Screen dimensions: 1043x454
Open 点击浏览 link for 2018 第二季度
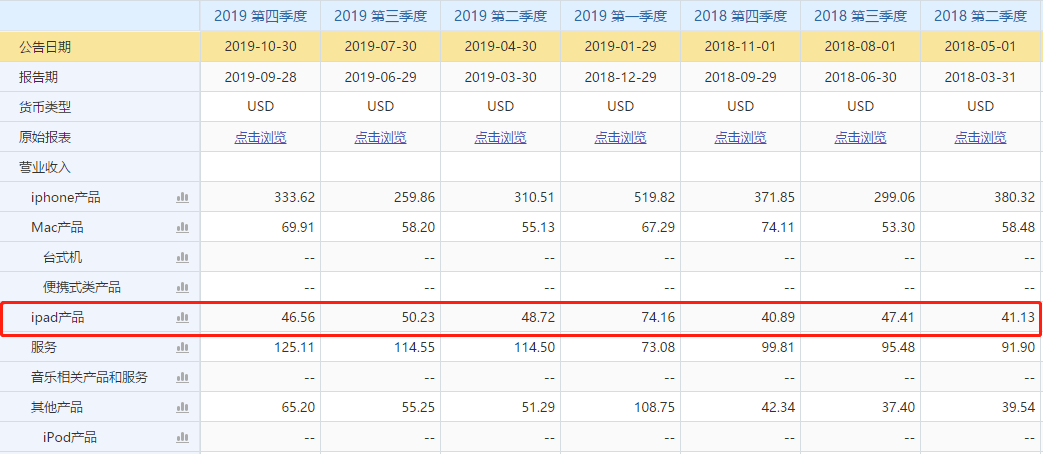coord(980,138)
